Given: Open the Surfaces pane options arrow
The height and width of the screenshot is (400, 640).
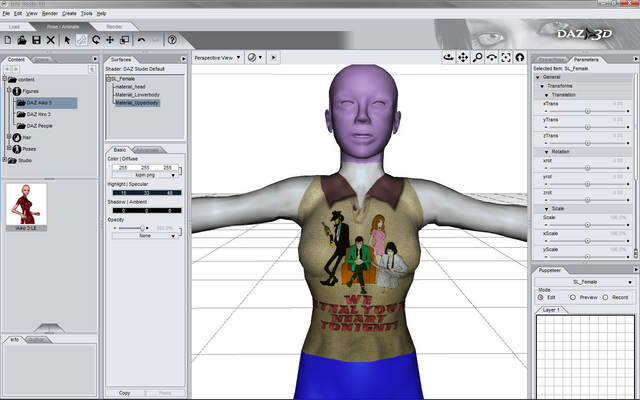Looking at the screenshot, I should (184, 59).
